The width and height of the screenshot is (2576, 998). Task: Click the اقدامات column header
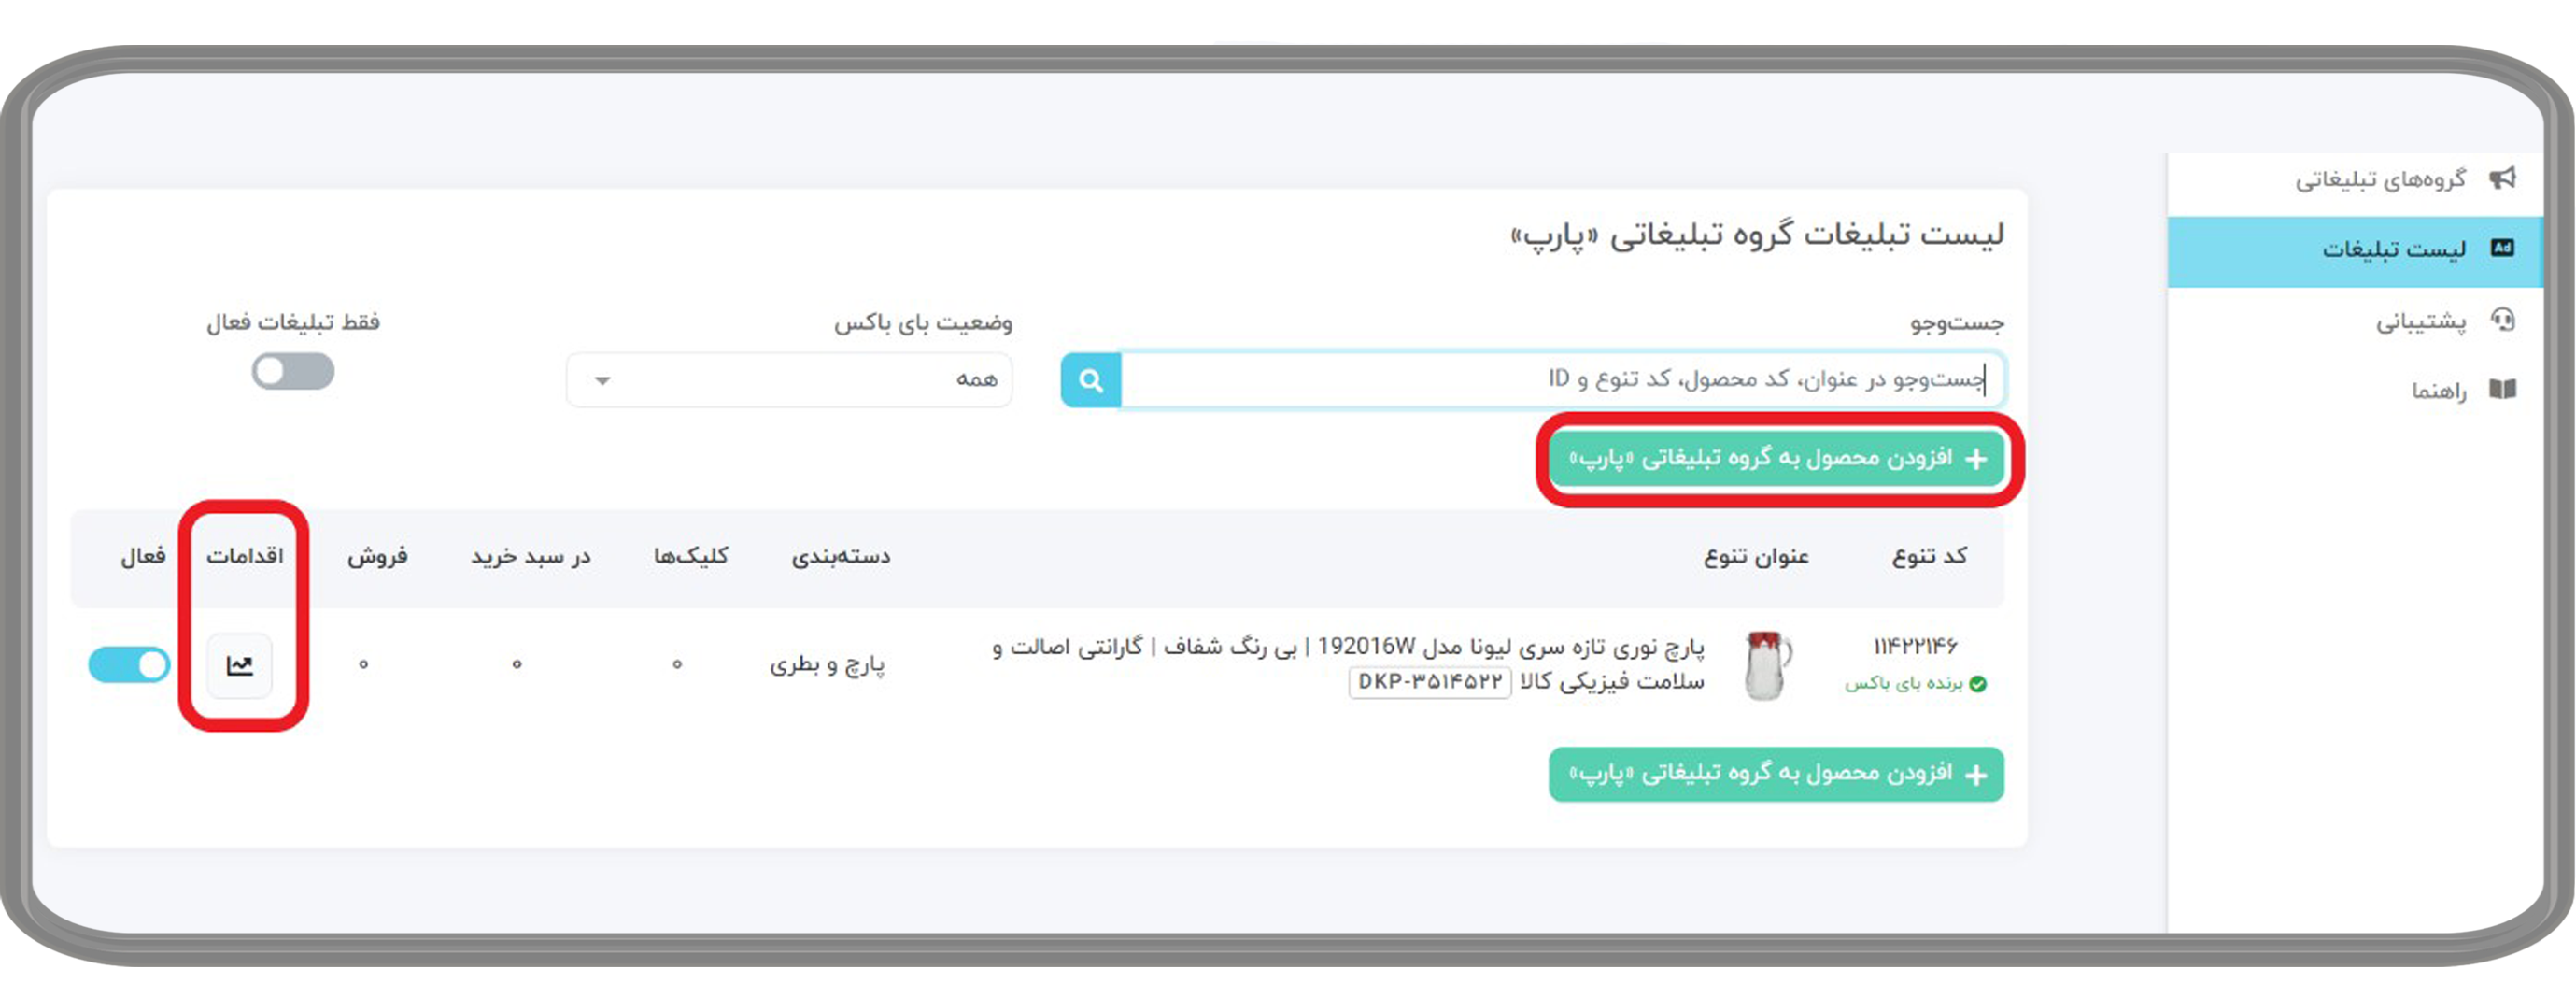[x=245, y=556]
